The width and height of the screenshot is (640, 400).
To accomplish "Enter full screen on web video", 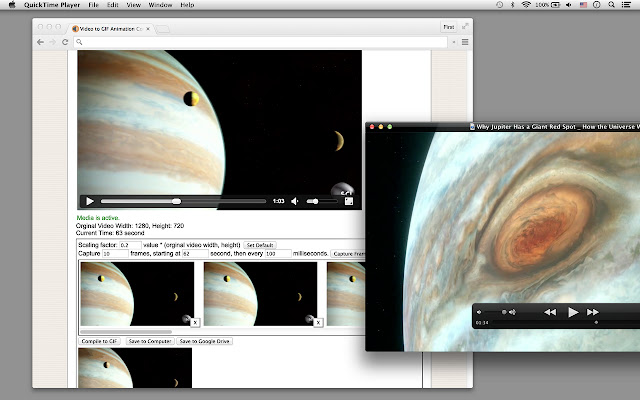I will pos(349,201).
